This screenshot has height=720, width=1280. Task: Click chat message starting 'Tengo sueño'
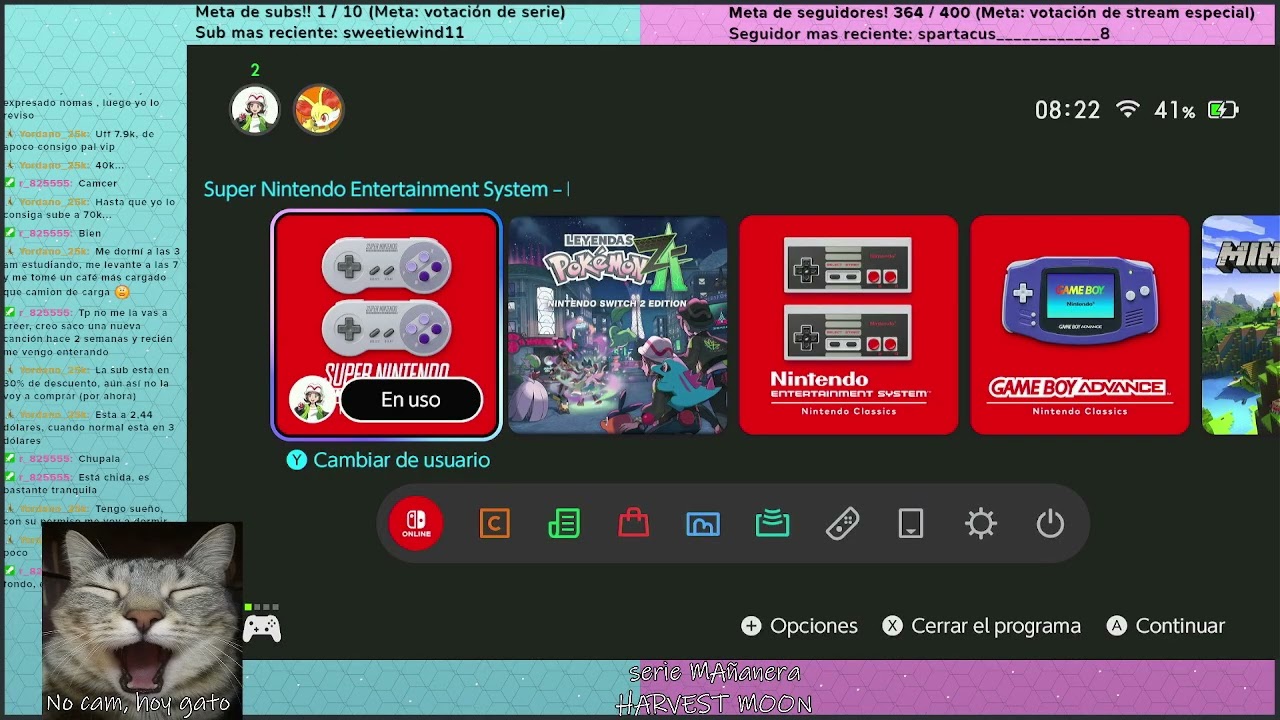pyautogui.click(x=85, y=515)
